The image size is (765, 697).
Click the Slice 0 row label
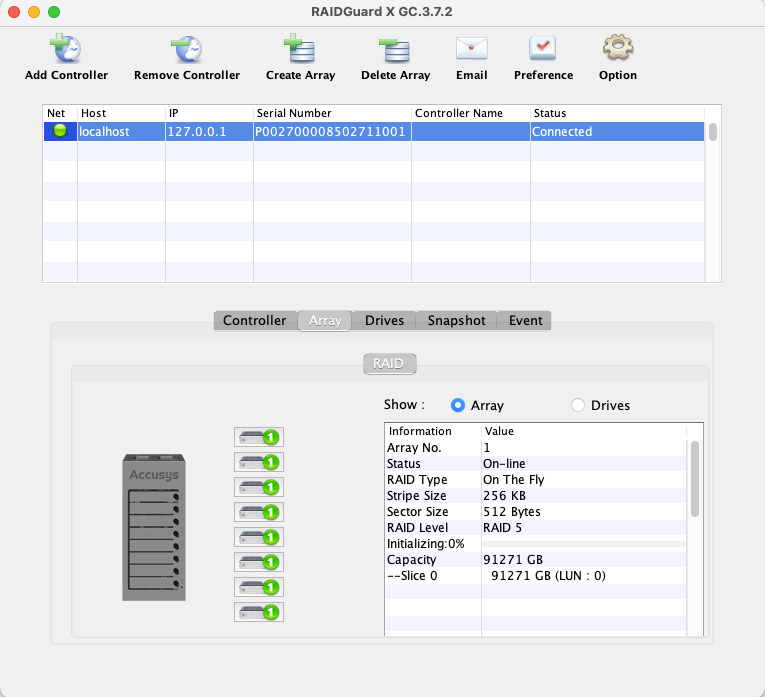pos(412,576)
